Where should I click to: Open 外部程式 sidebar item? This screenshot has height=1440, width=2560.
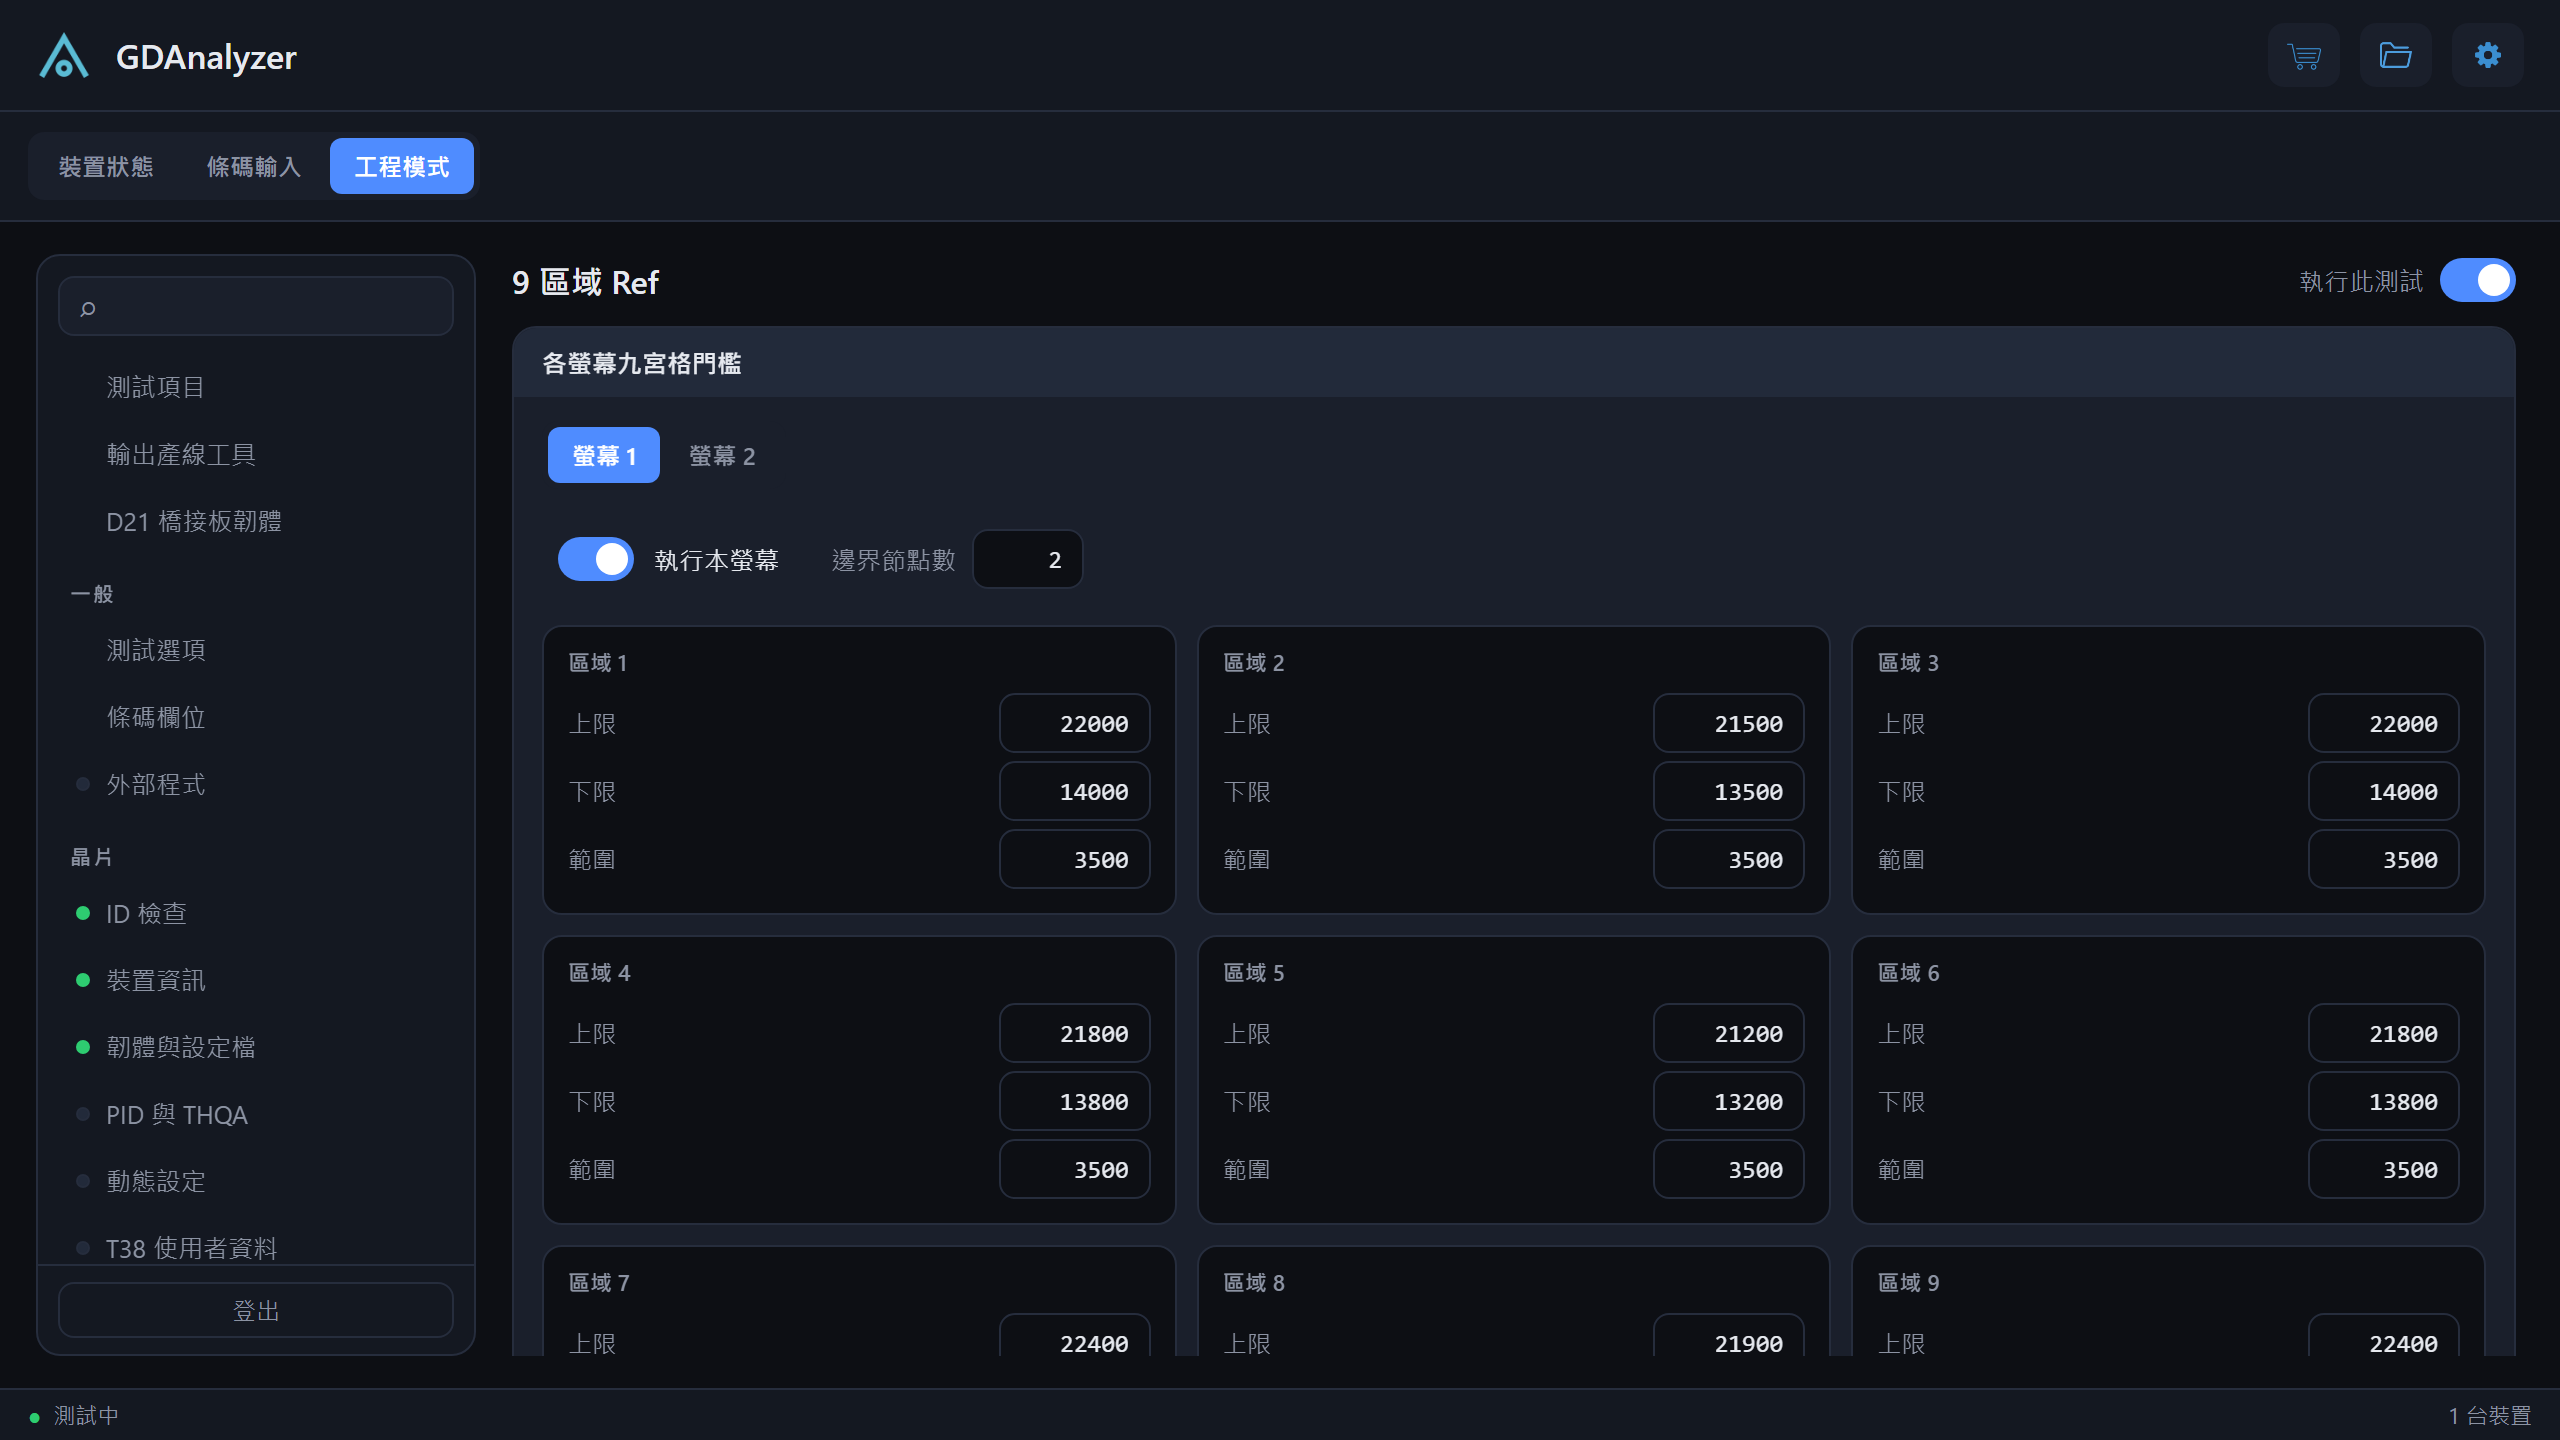[256, 784]
